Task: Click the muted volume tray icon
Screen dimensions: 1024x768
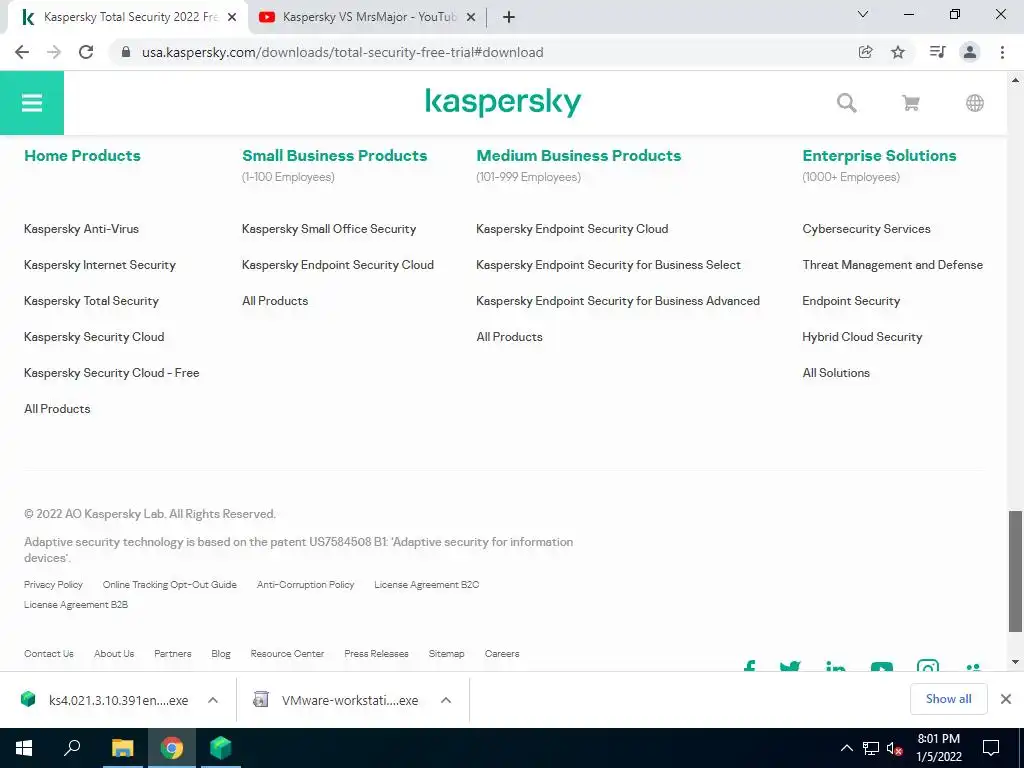Action: (x=894, y=748)
